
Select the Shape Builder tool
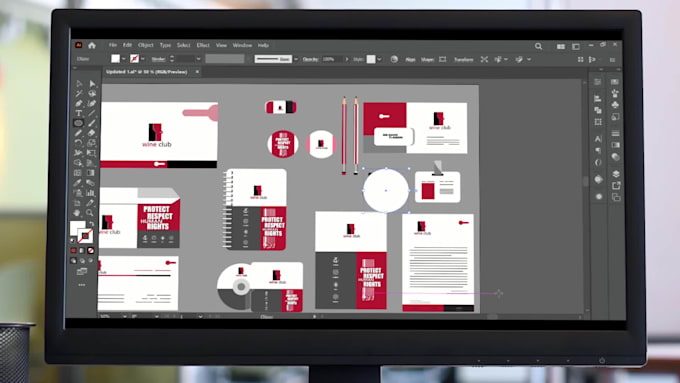78,163
